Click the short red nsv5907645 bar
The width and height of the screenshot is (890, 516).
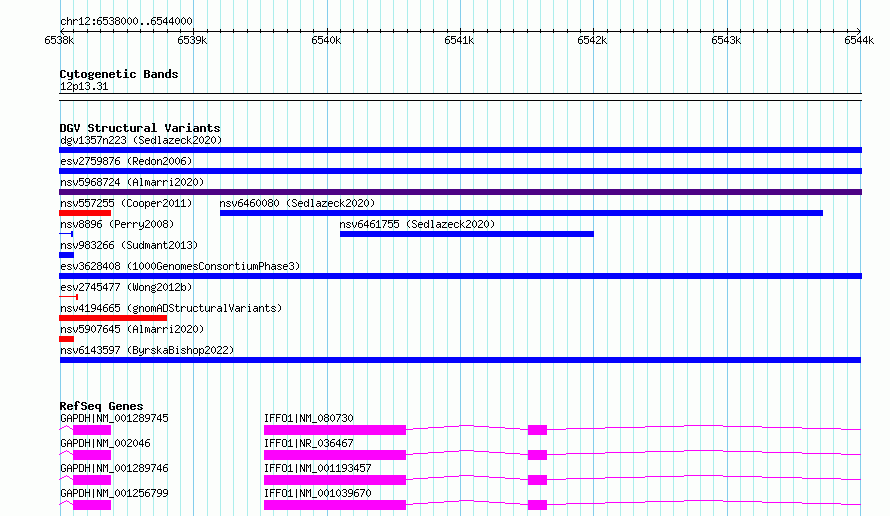[x=66, y=339]
